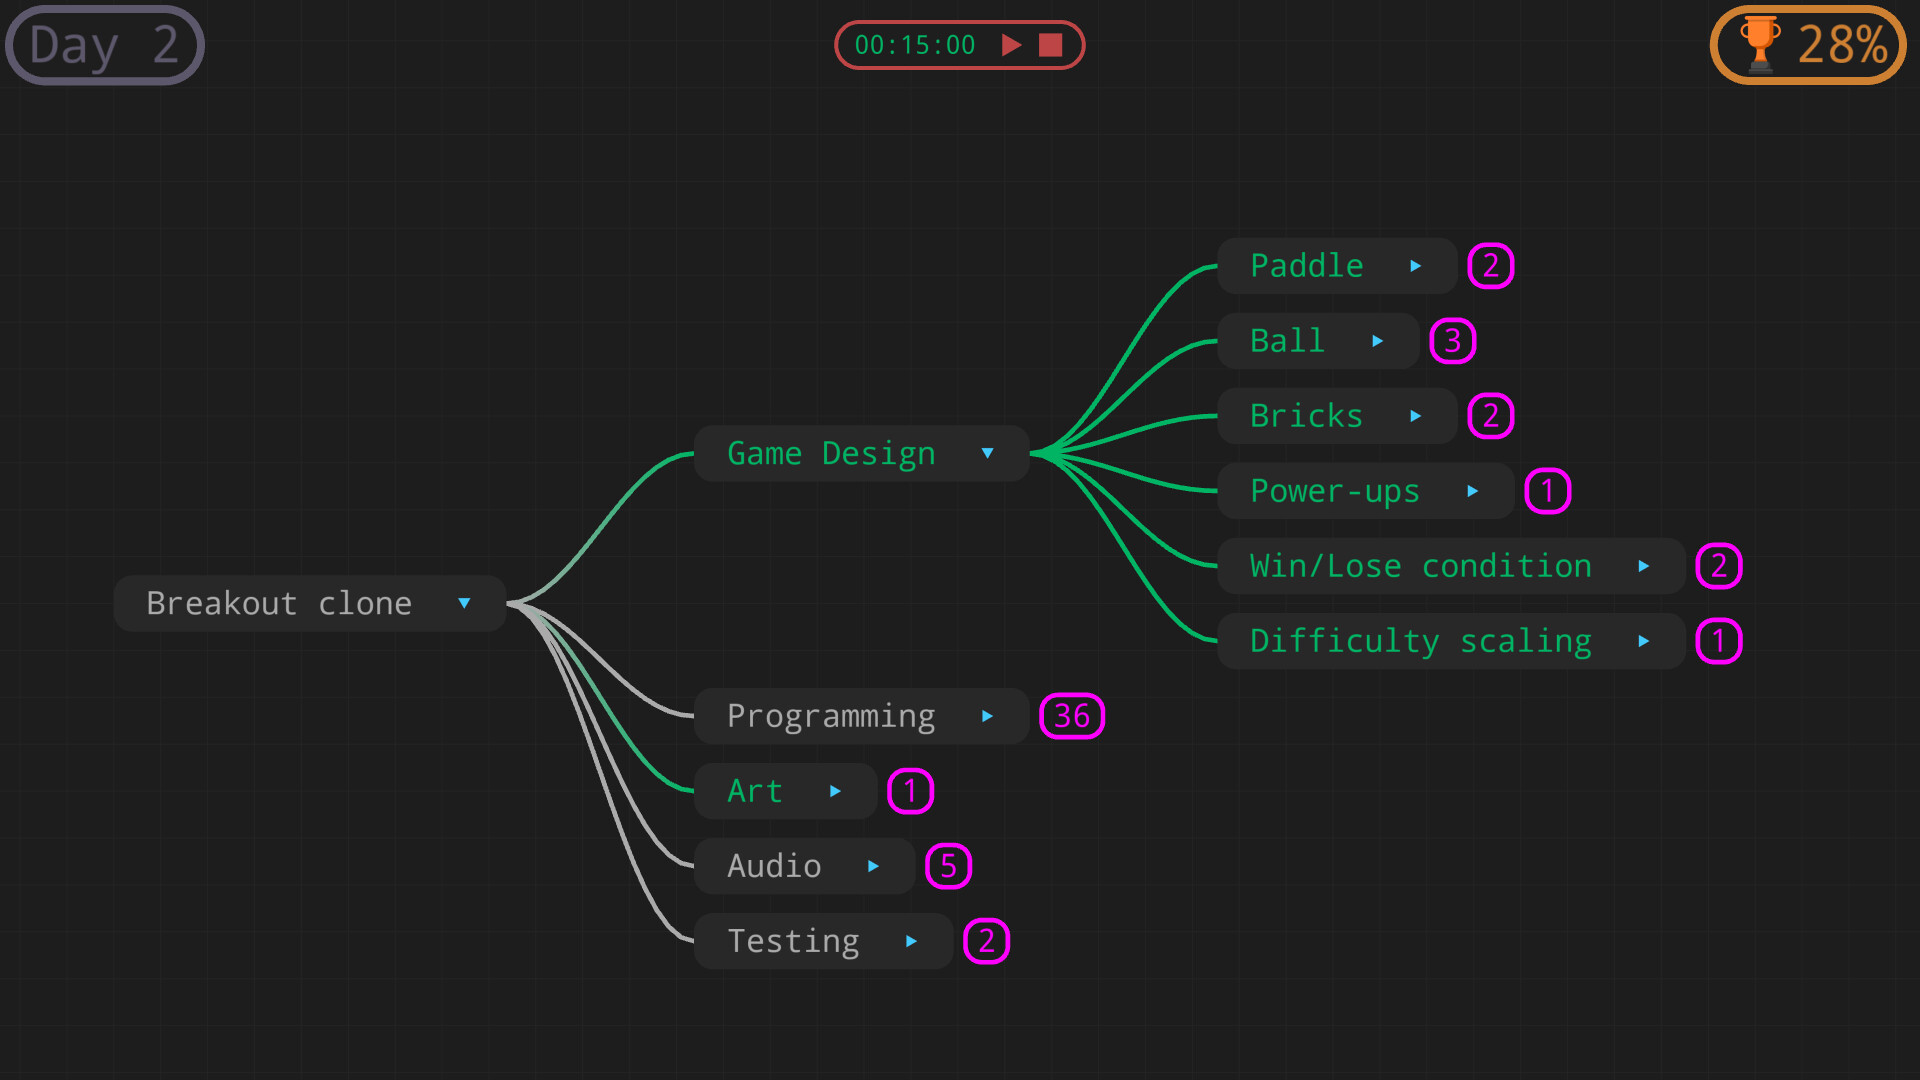Viewport: 1920px width, 1080px height.
Task: Click the Day 2 label
Action: point(104,44)
